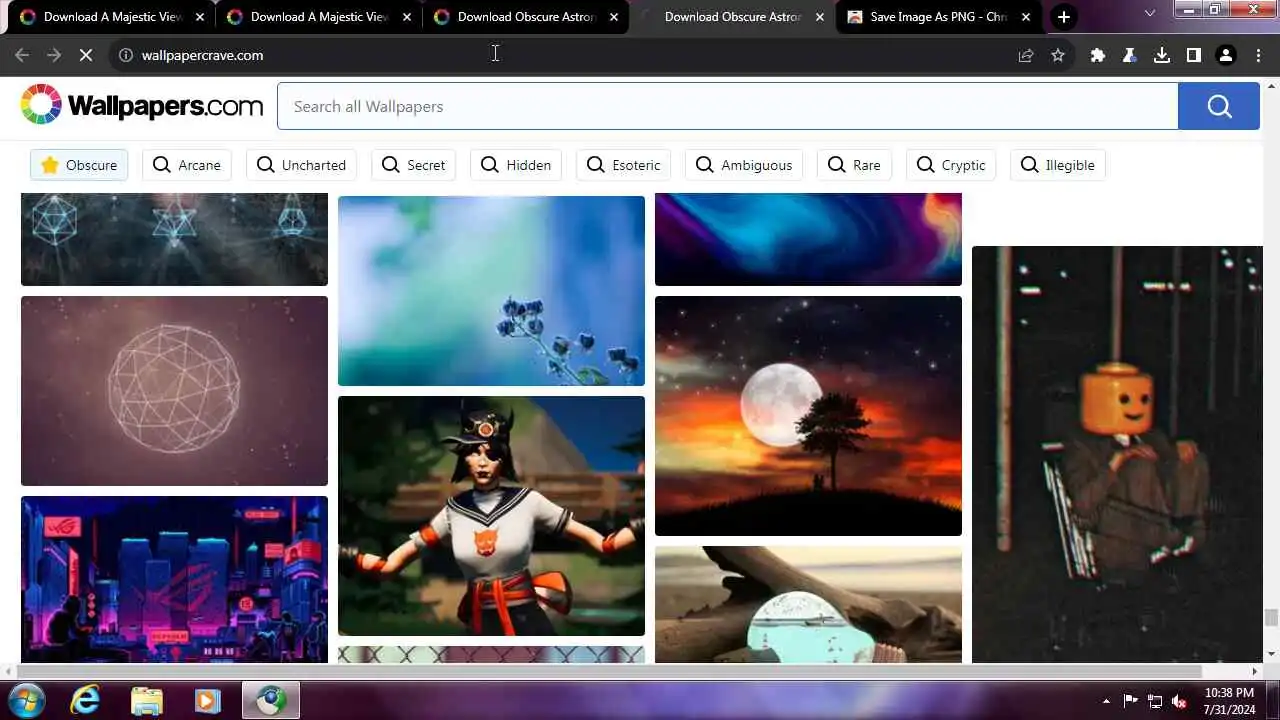Close the first Majestic View tab

199,17
